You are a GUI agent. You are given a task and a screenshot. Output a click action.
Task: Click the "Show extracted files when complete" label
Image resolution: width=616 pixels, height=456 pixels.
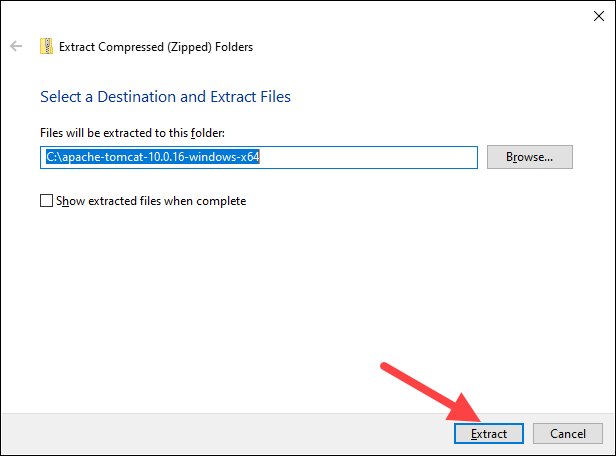point(151,201)
